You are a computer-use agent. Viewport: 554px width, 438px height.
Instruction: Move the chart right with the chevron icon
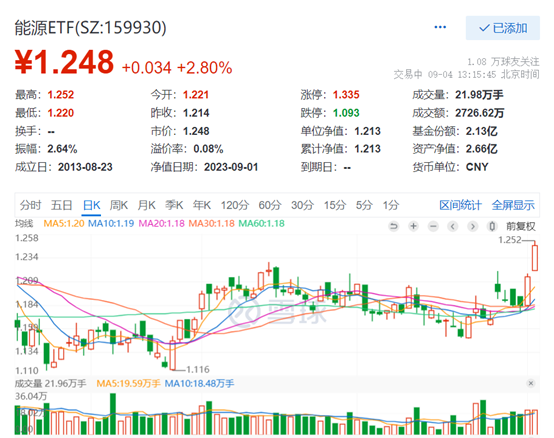click(x=472, y=226)
